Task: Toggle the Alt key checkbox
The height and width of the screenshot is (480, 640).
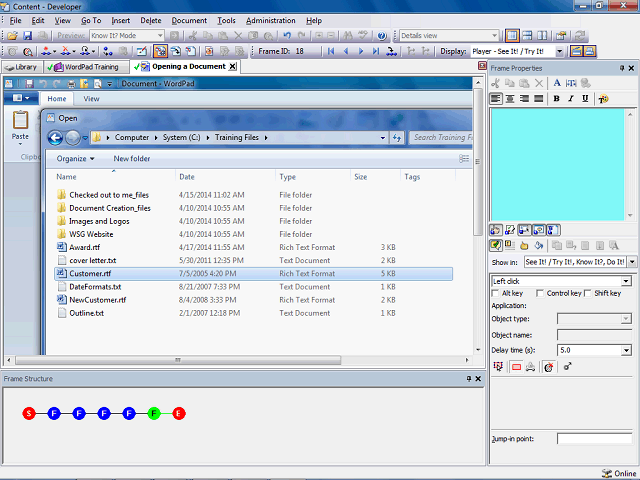Action: pos(496,293)
